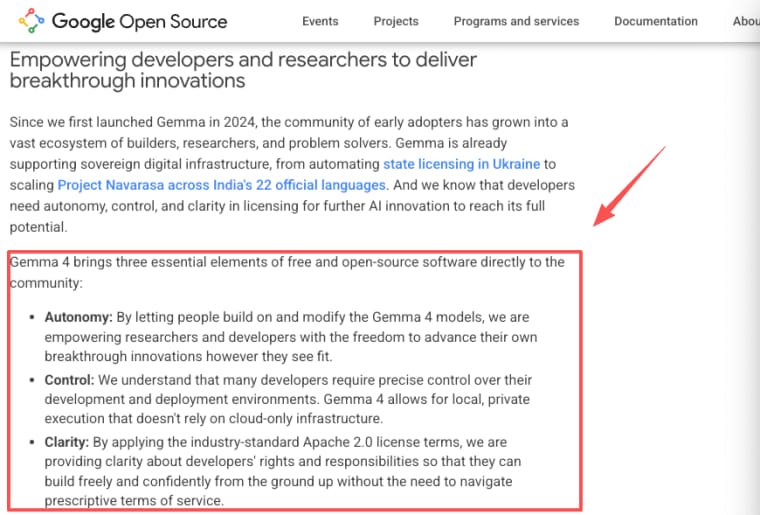Click the bold word 'Control:'
This screenshot has width=760, height=515.
(x=69, y=380)
